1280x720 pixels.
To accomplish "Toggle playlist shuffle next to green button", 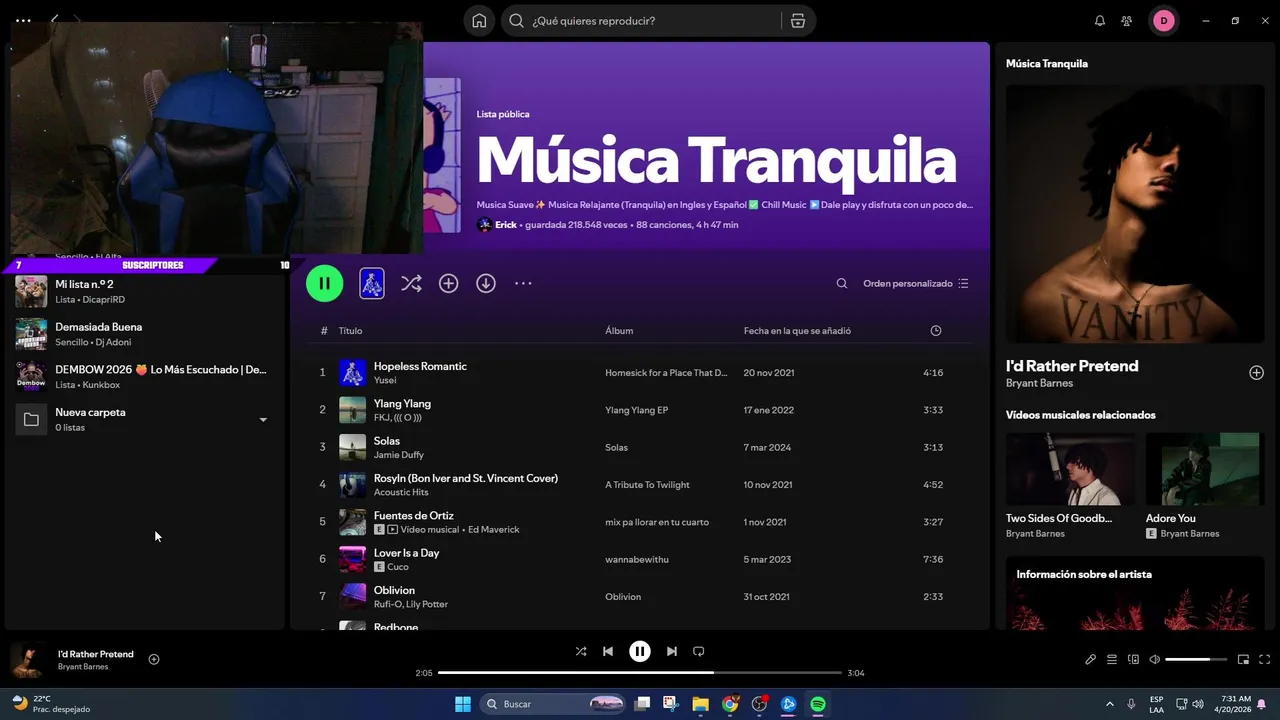I will click(x=411, y=284).
